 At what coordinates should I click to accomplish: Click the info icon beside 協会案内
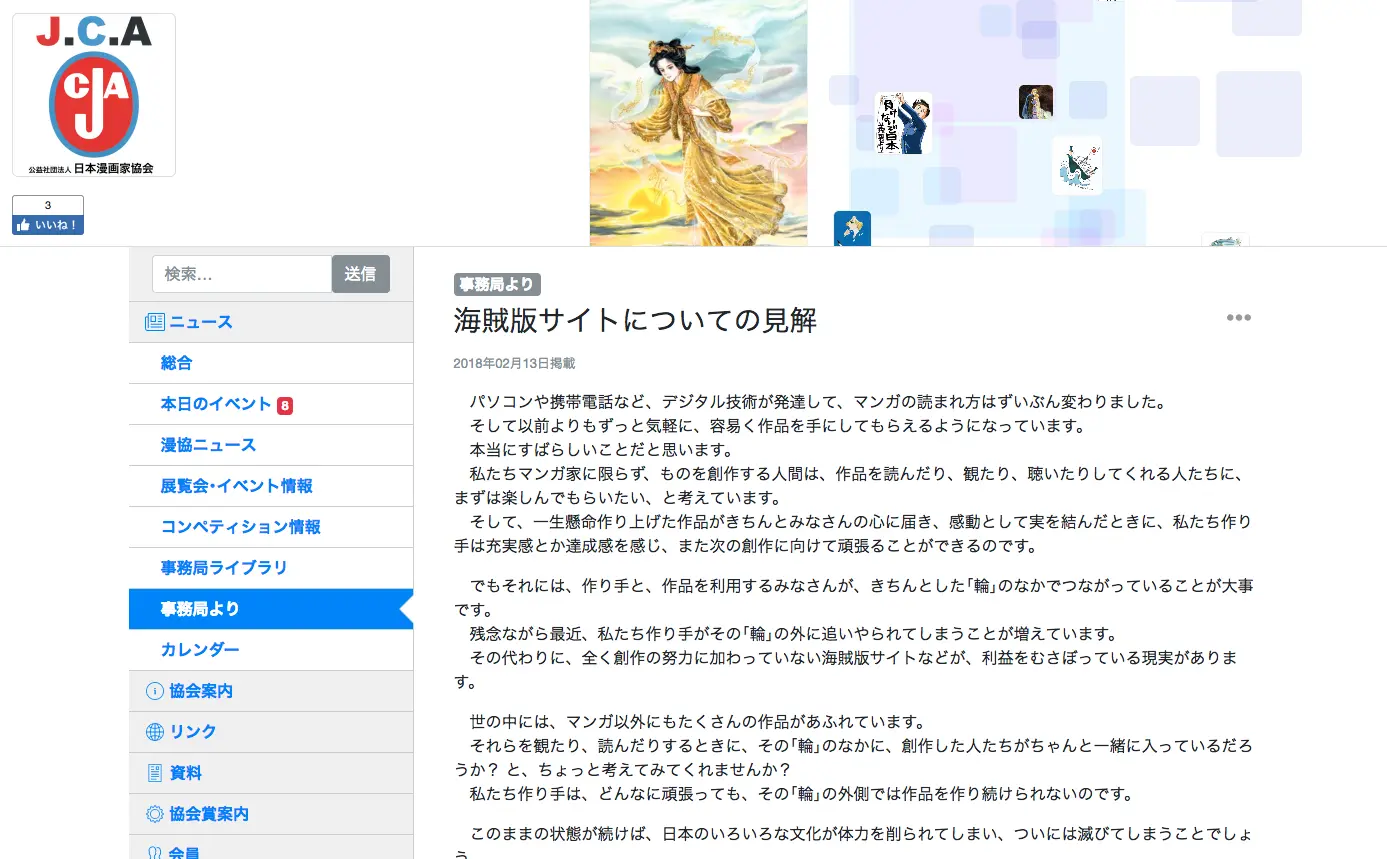pos(154,691)
